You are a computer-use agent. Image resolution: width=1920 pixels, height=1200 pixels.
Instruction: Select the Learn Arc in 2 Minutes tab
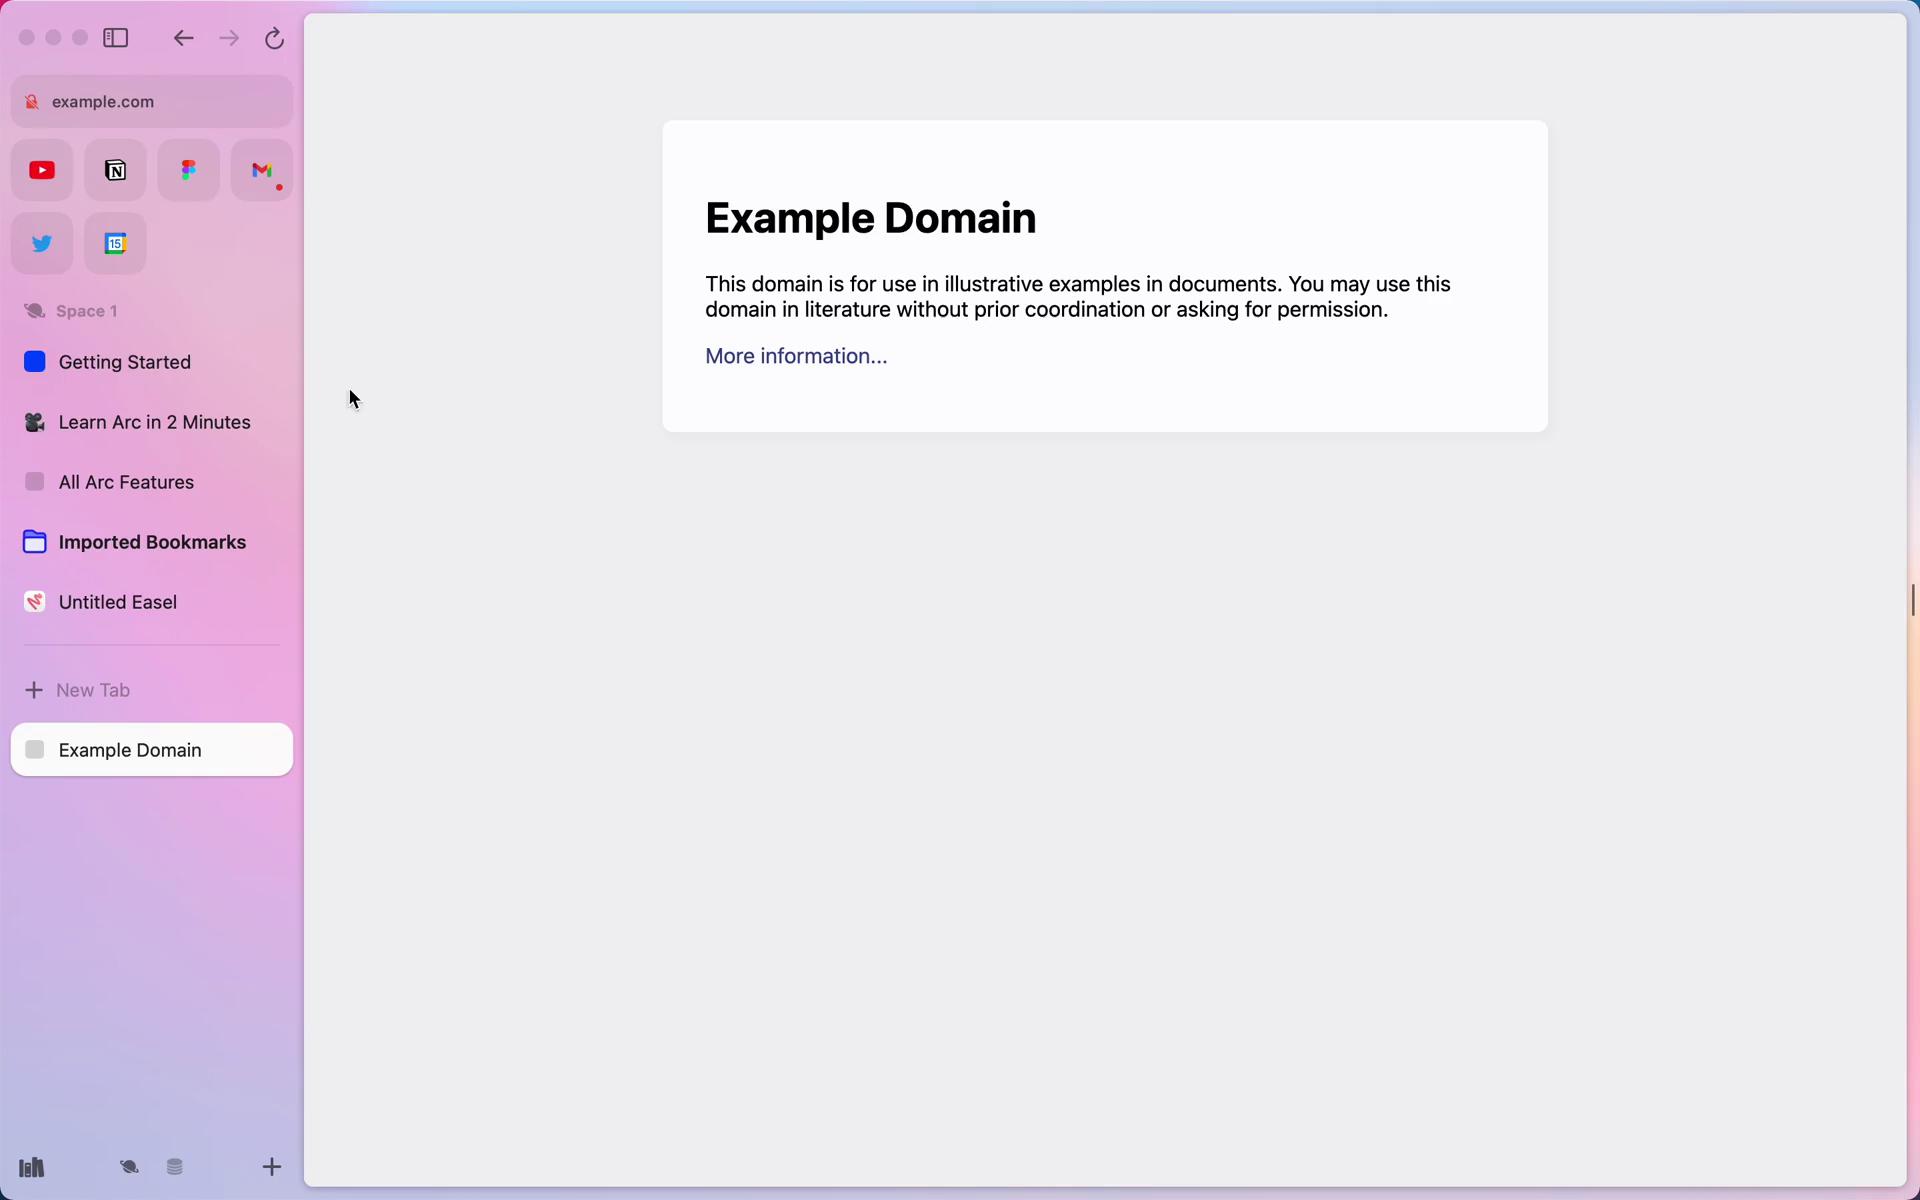[153, 422]
